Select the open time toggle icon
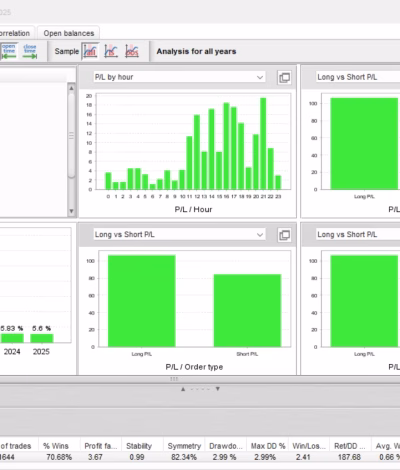The height and width of the screenshot is (470, 400). [9, 51]
